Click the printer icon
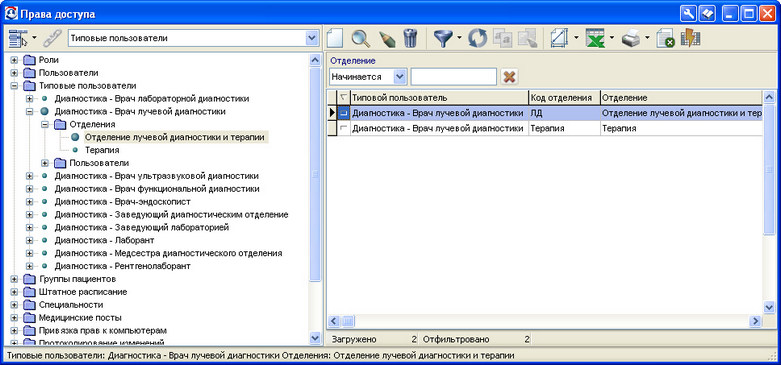781x365 pixels. (631, 38)
